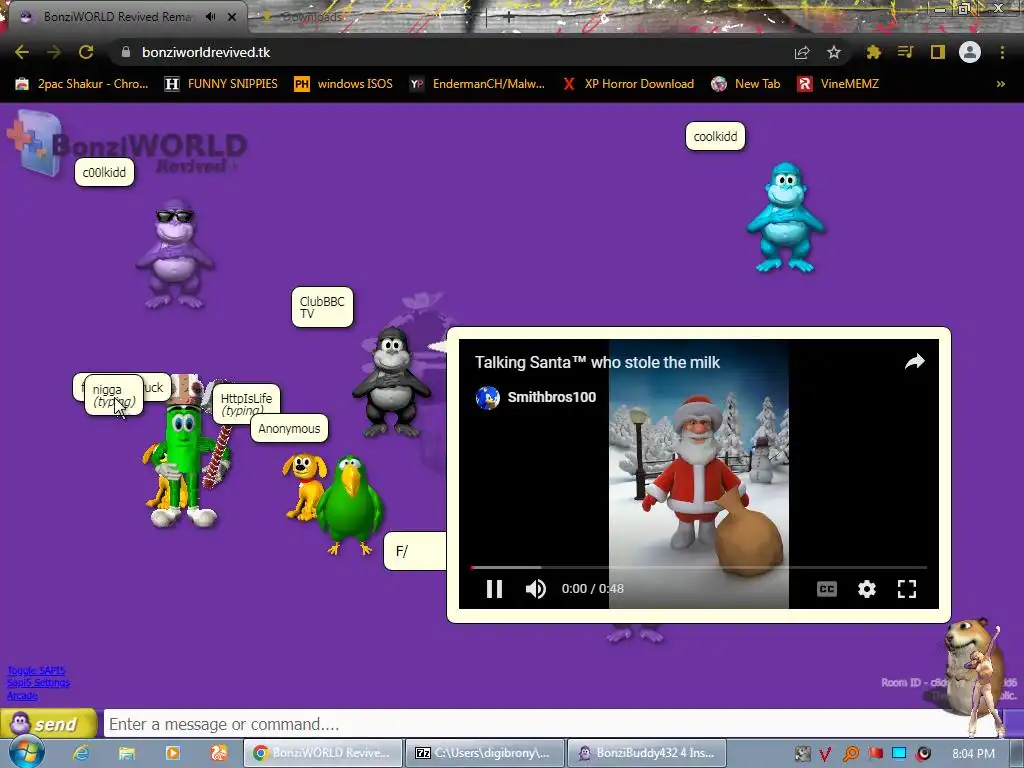Reload the page with the refresh icon
This screenshot has width=1024, height=768.
click(86, 52)
